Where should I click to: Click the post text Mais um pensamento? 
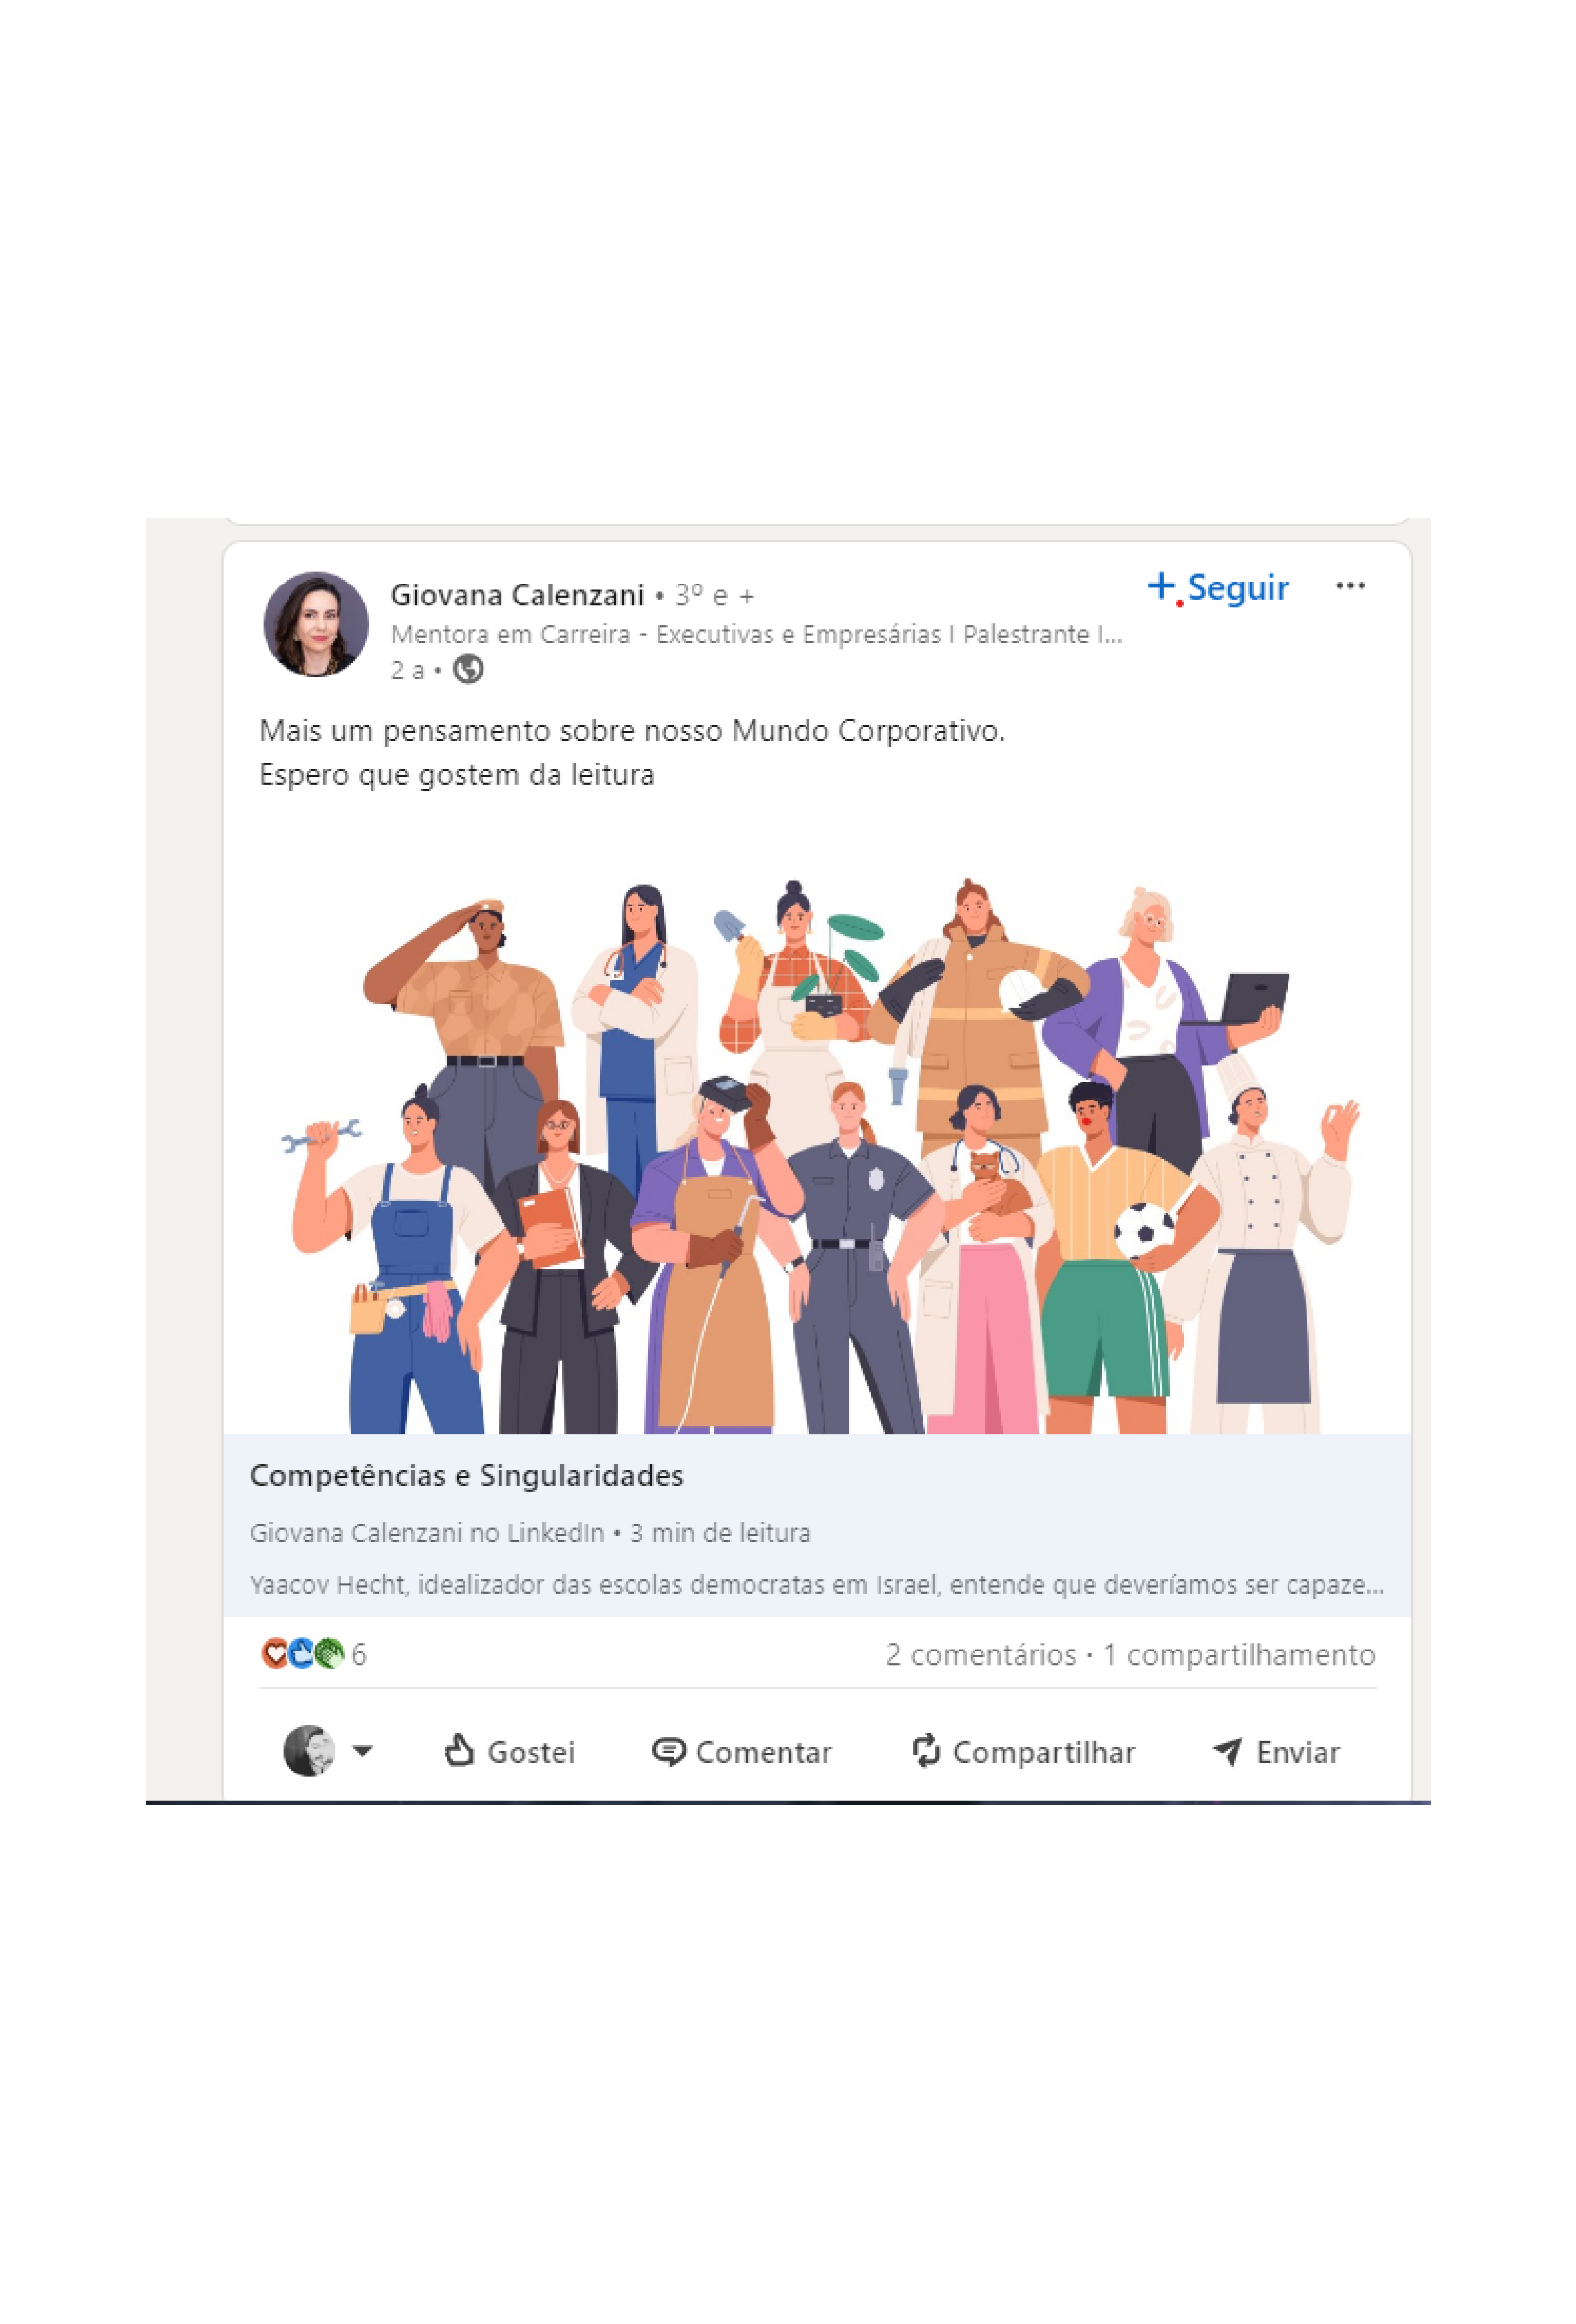632,731
